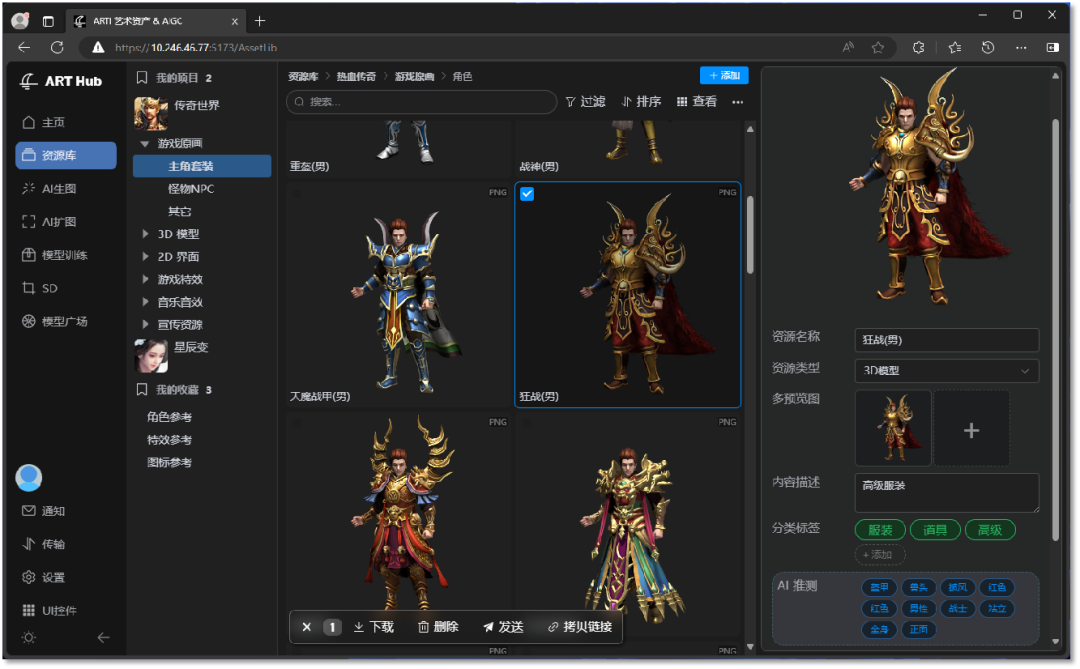Click 删除 trash icon in selection bar

(423, 627)
